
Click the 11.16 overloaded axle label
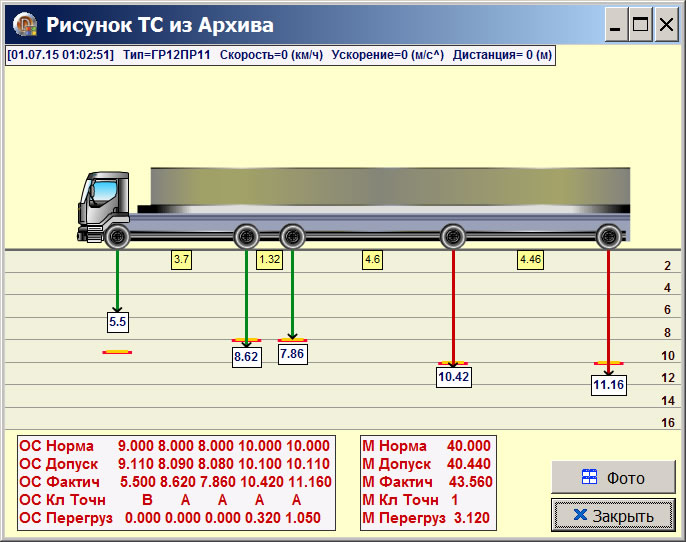click(x=608, y=384)
